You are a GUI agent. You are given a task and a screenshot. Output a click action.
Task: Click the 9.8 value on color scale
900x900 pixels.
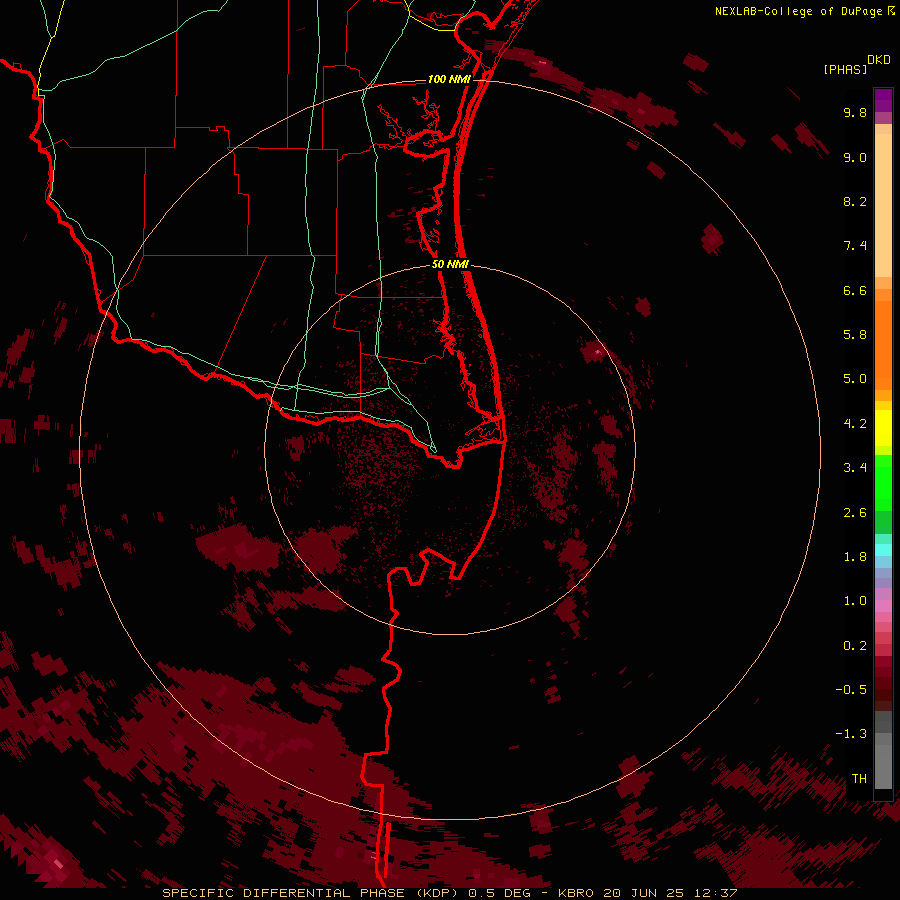coord(855,112)
